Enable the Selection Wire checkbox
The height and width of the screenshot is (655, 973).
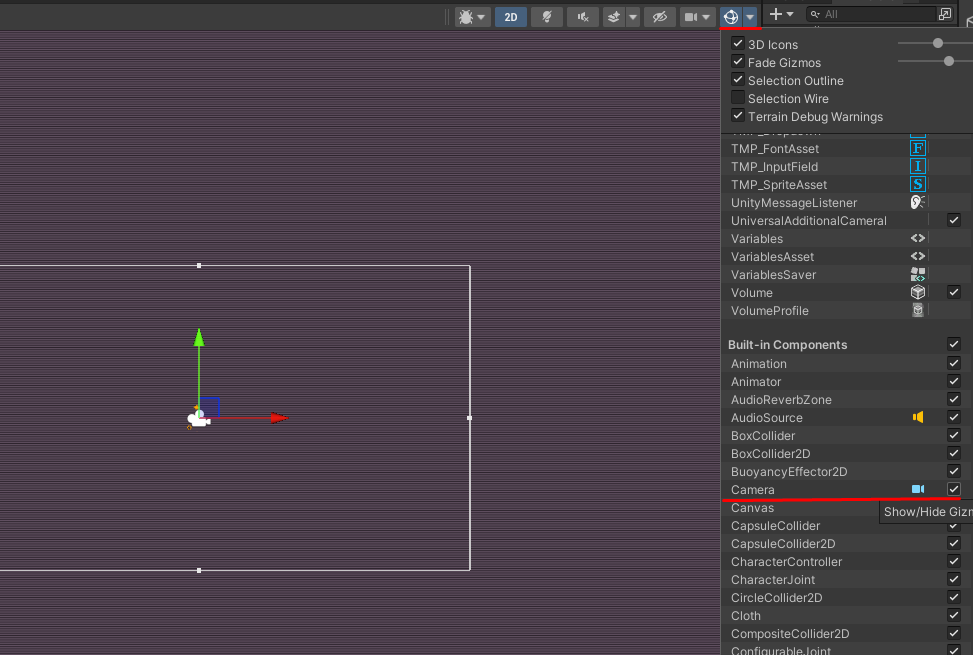tap(738, 98)
